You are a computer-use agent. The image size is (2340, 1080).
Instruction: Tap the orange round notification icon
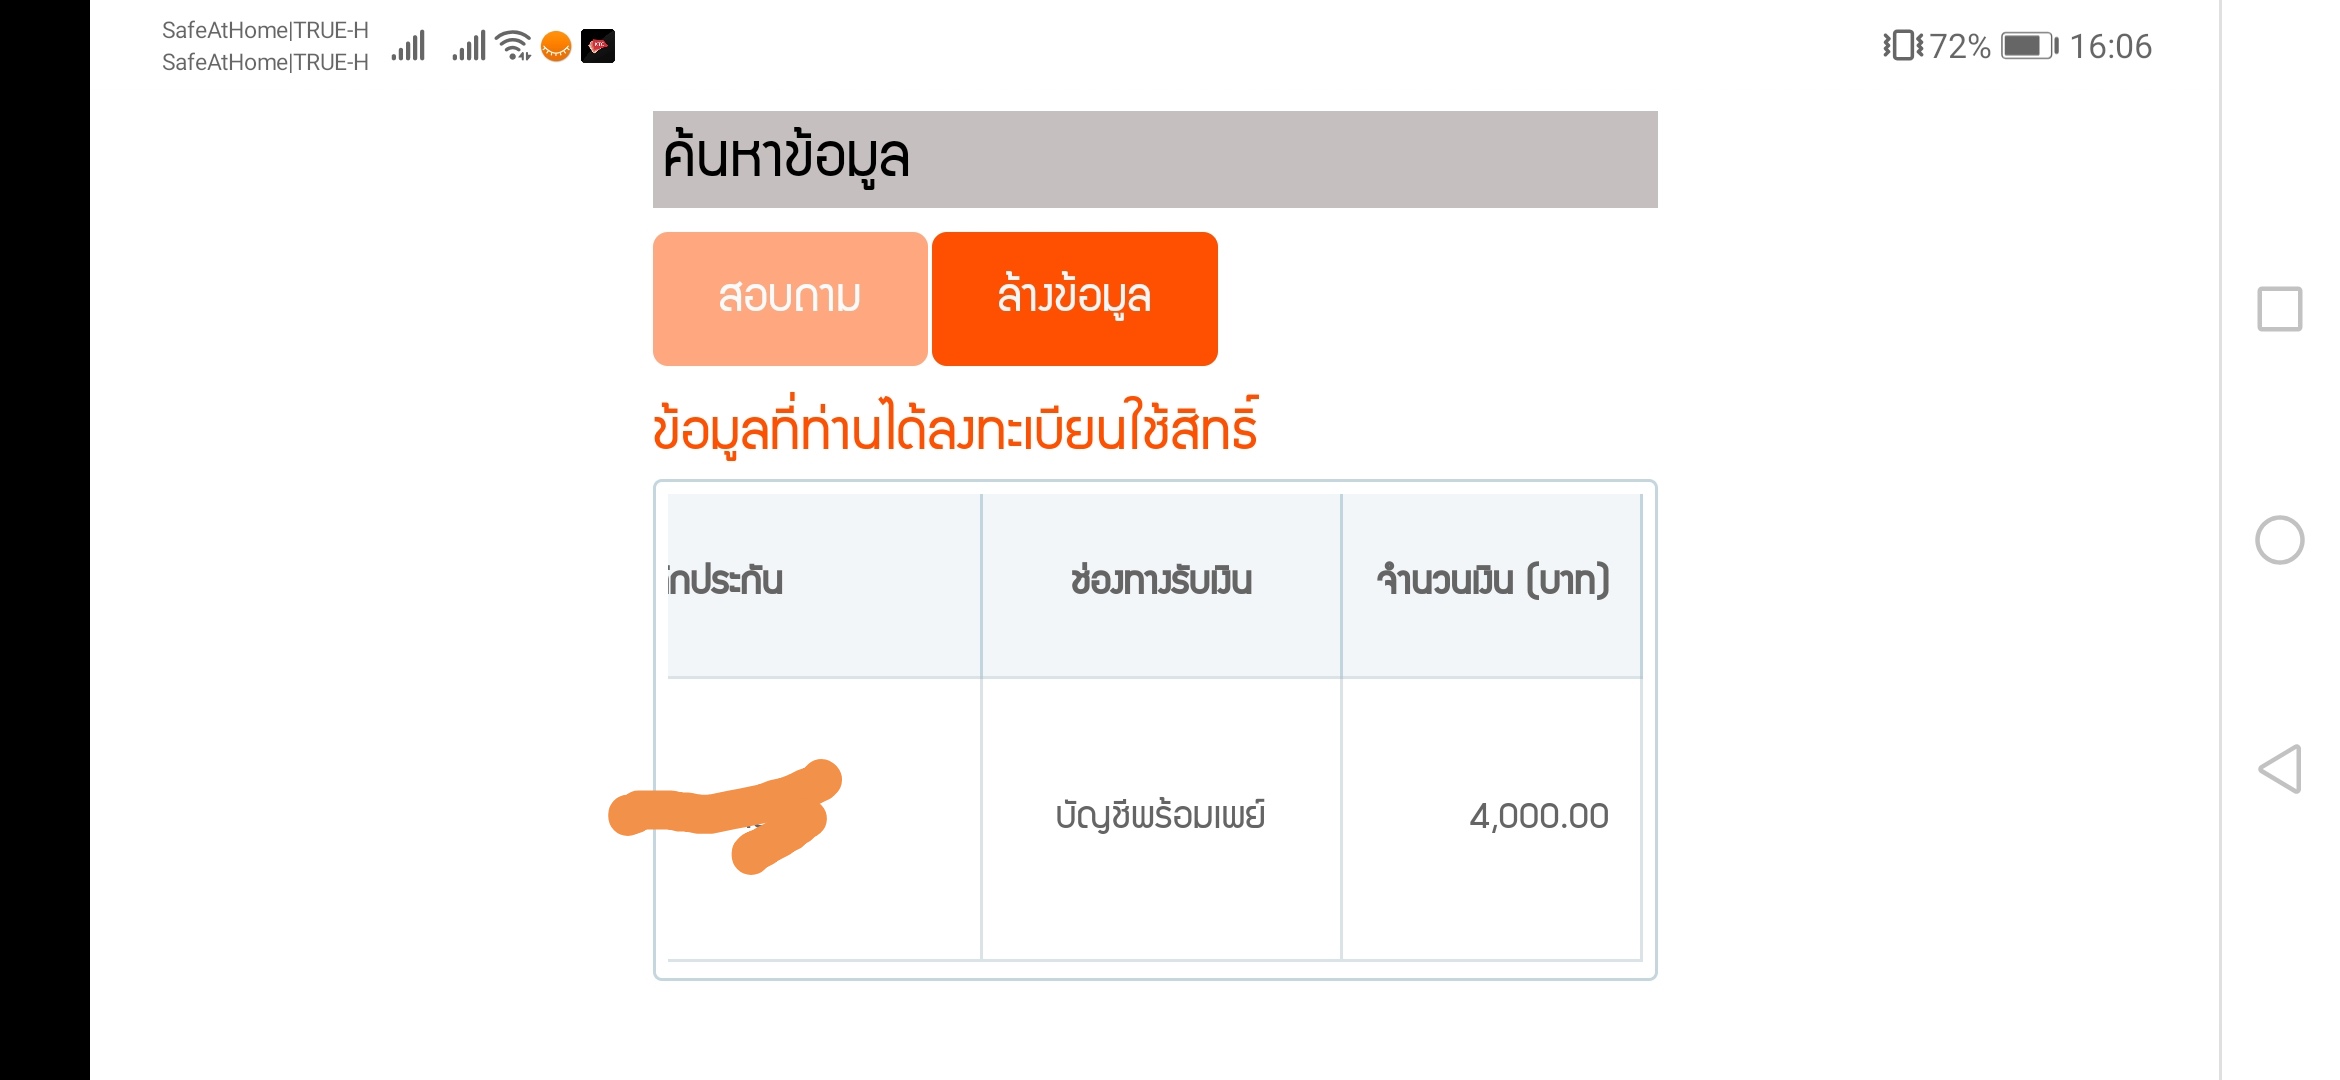click(x=556, y=46)
